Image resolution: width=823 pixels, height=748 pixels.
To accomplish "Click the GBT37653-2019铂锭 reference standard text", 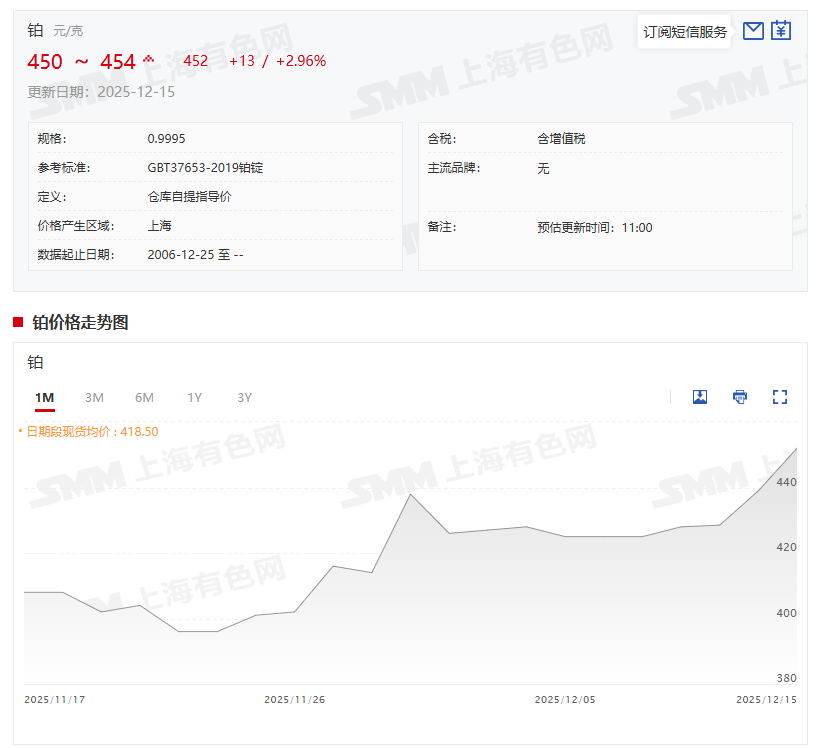I will (x=205, y=168).
